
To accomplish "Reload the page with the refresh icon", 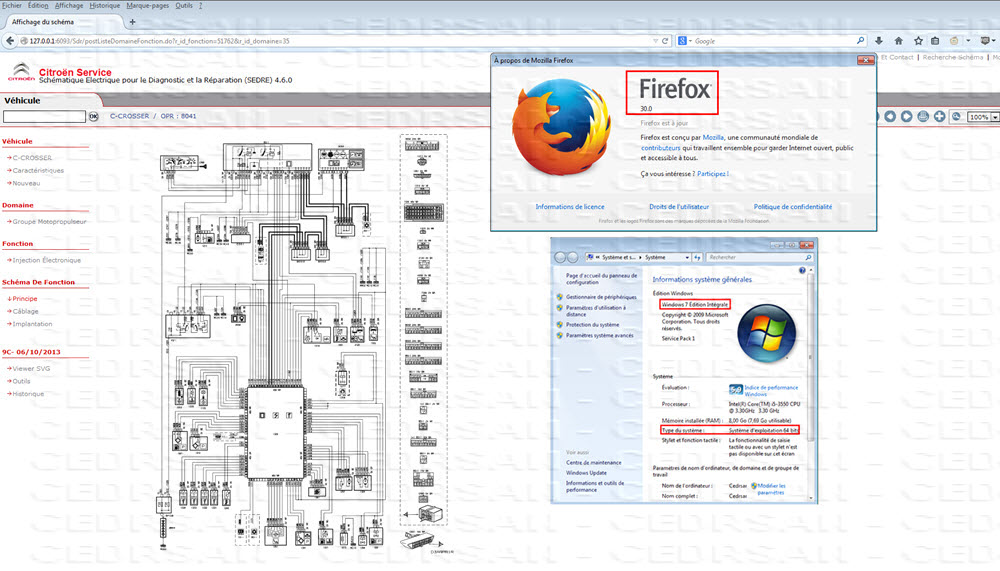I will pos(665,41).
